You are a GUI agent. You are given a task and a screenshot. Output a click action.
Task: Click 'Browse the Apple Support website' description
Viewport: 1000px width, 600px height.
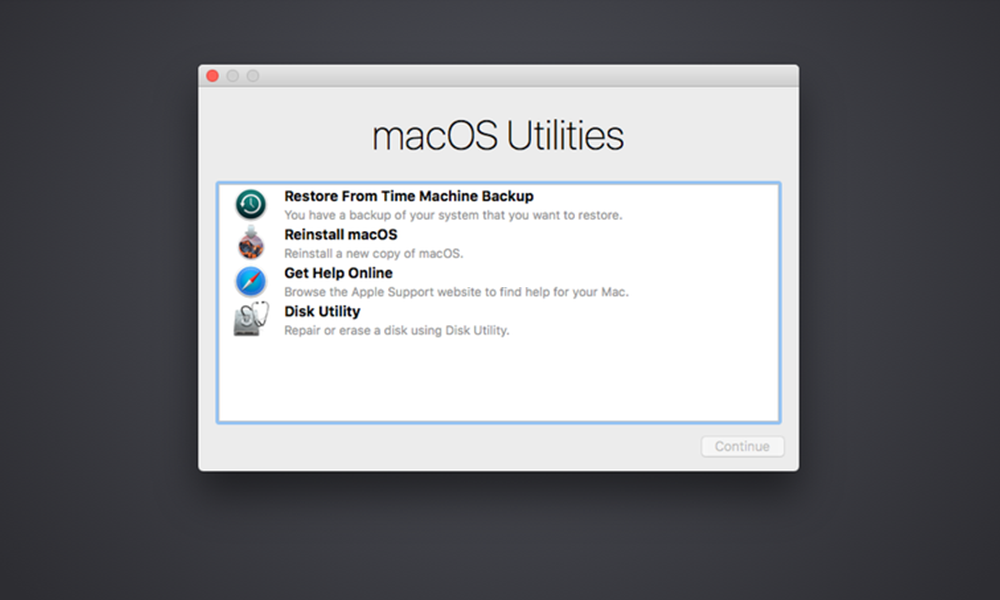pos(456,292)
